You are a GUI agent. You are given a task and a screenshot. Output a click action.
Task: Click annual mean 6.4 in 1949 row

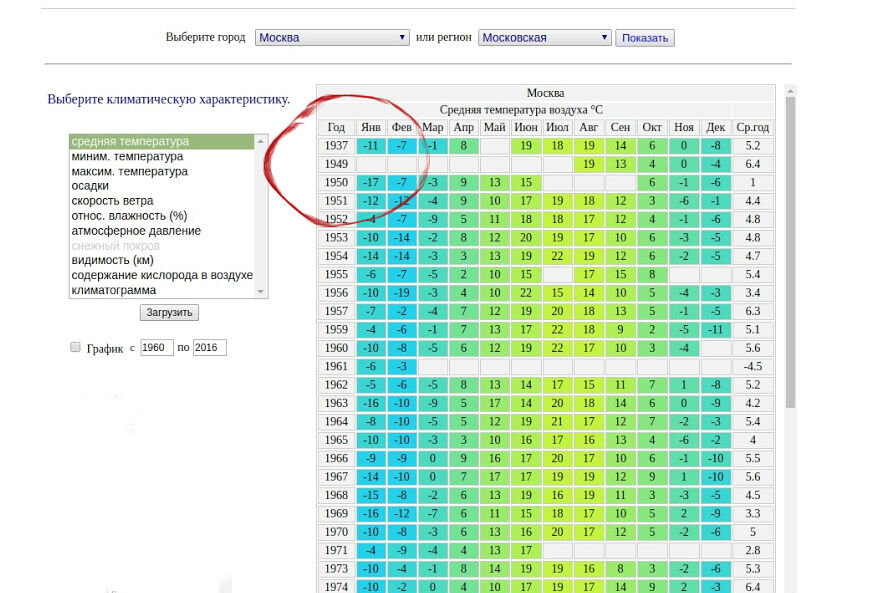753,164
